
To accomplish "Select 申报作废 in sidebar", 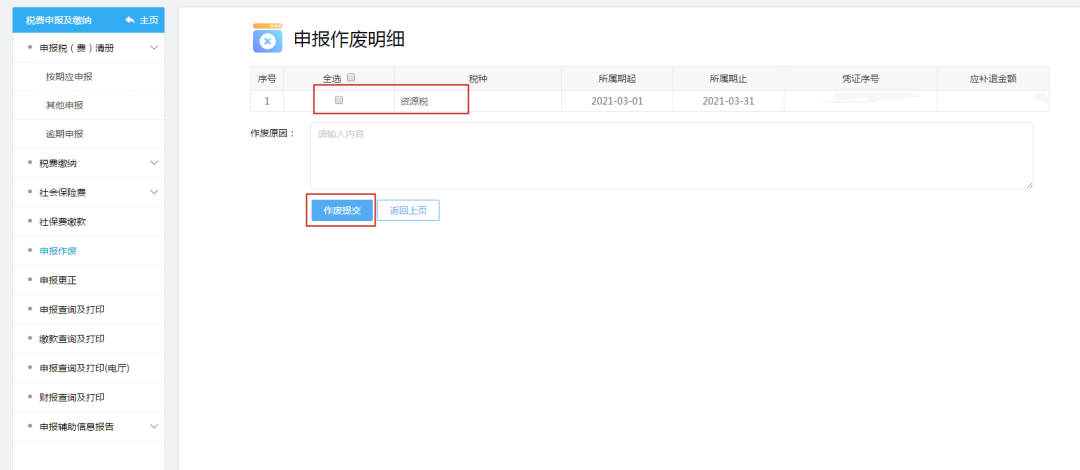I will [58, 251].
